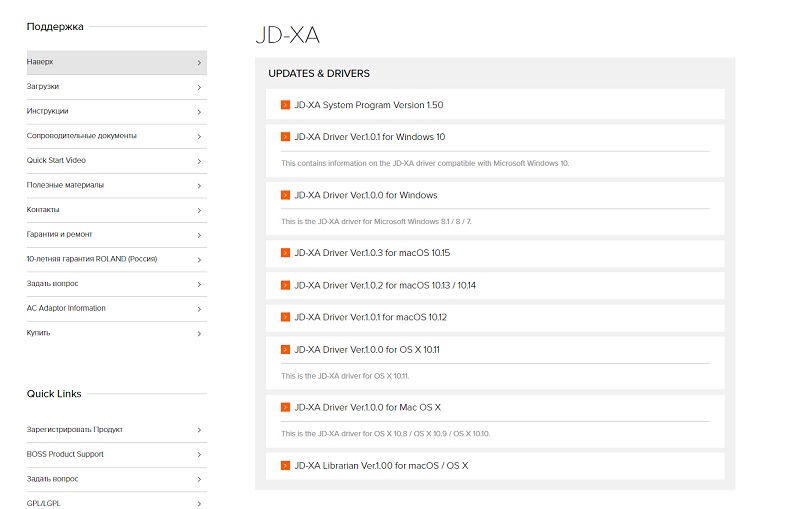Open Полезные материалы menu item
The width and height of the screenshot is (799, 509).
tap(117, 185)
